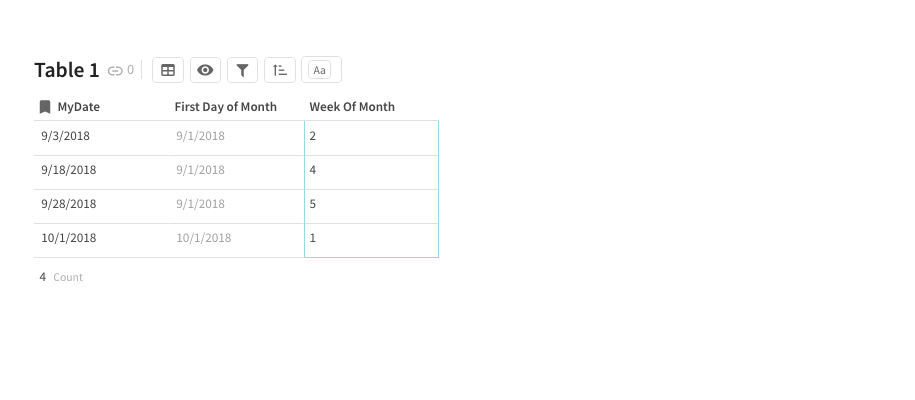Click the Week Of Month cell showing 5
Screen dimensions: 915x400
371,205
